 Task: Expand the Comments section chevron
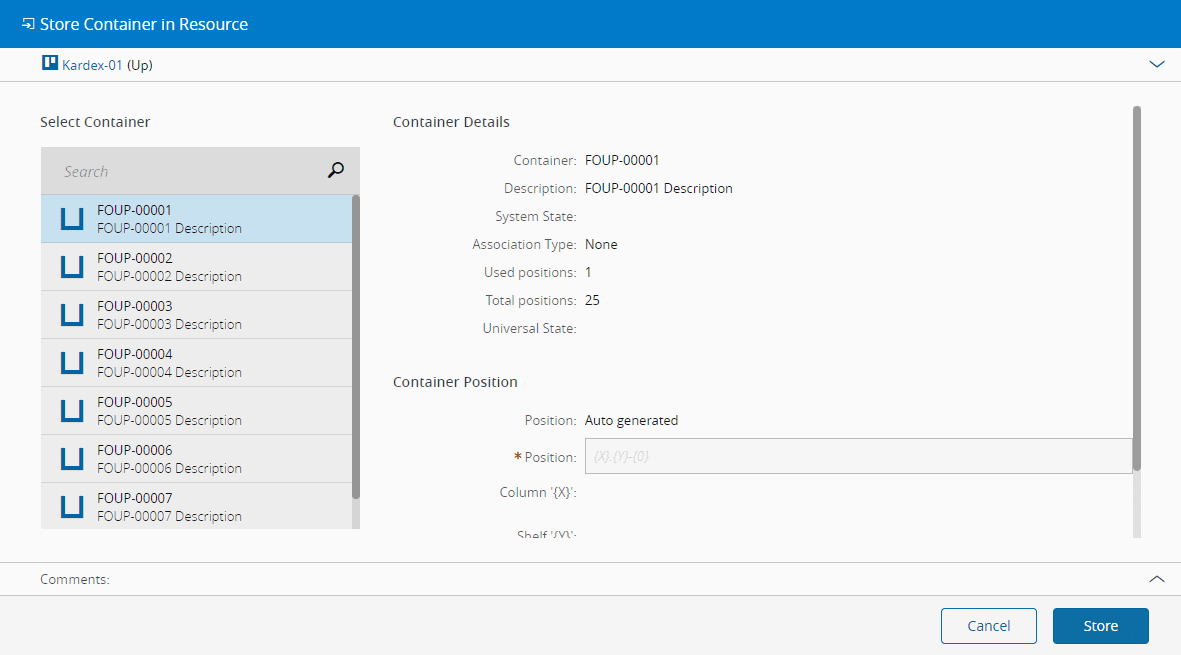tap(1157, 579)
